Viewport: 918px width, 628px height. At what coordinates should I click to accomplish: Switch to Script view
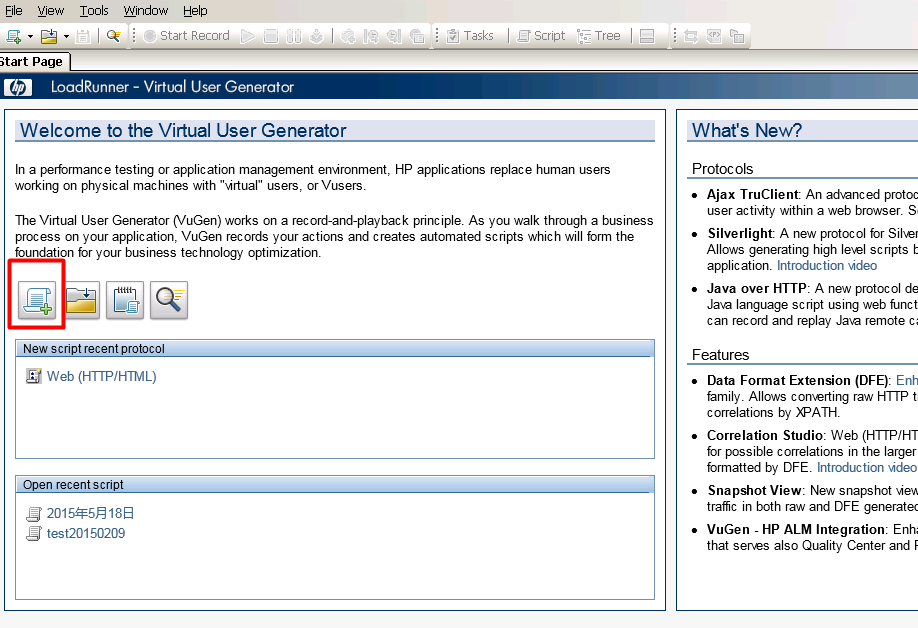[542, 36]
